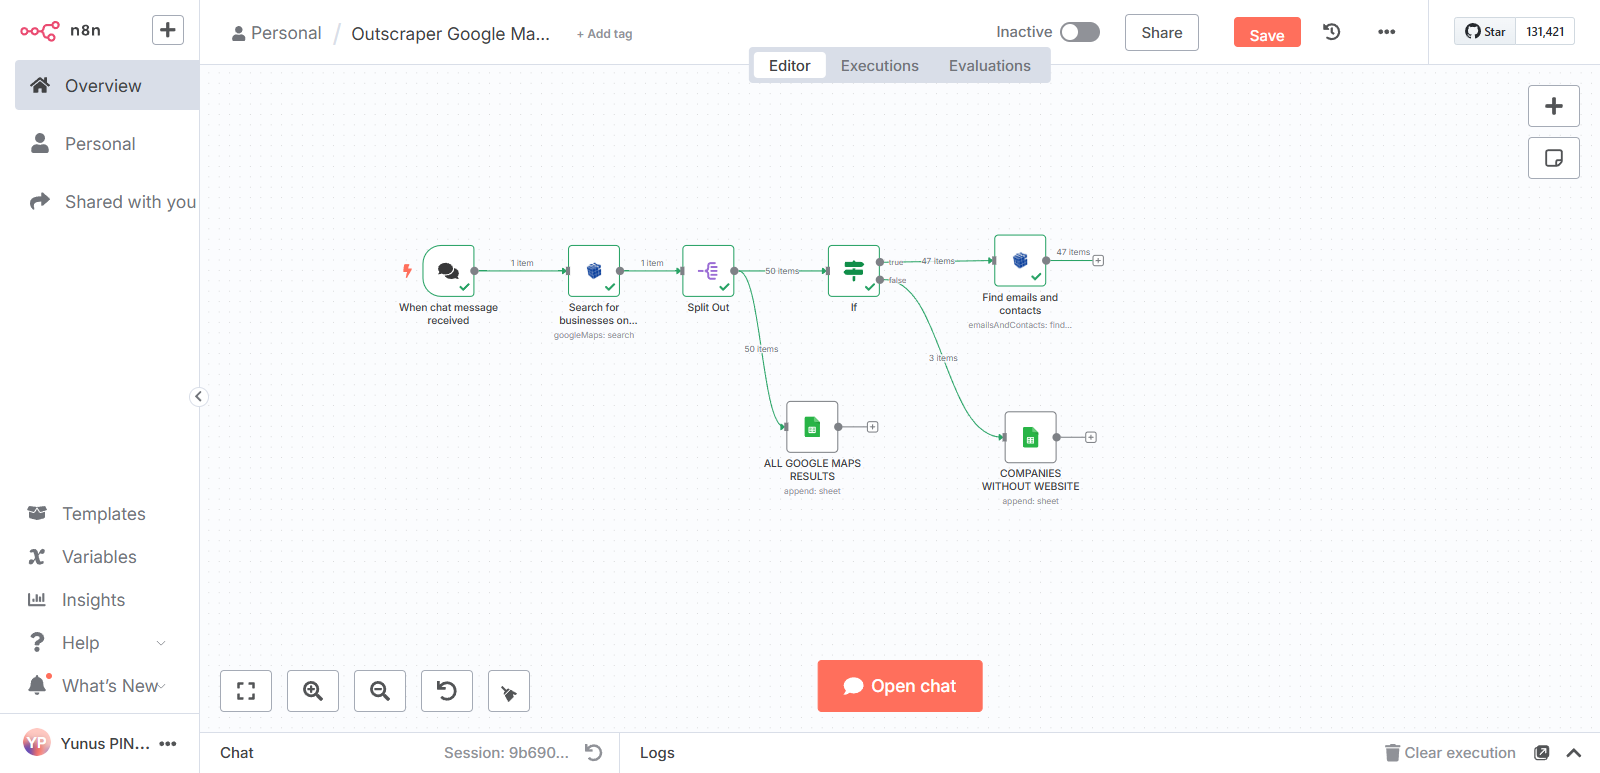Click the 3 items connection label

coord(943,358)
